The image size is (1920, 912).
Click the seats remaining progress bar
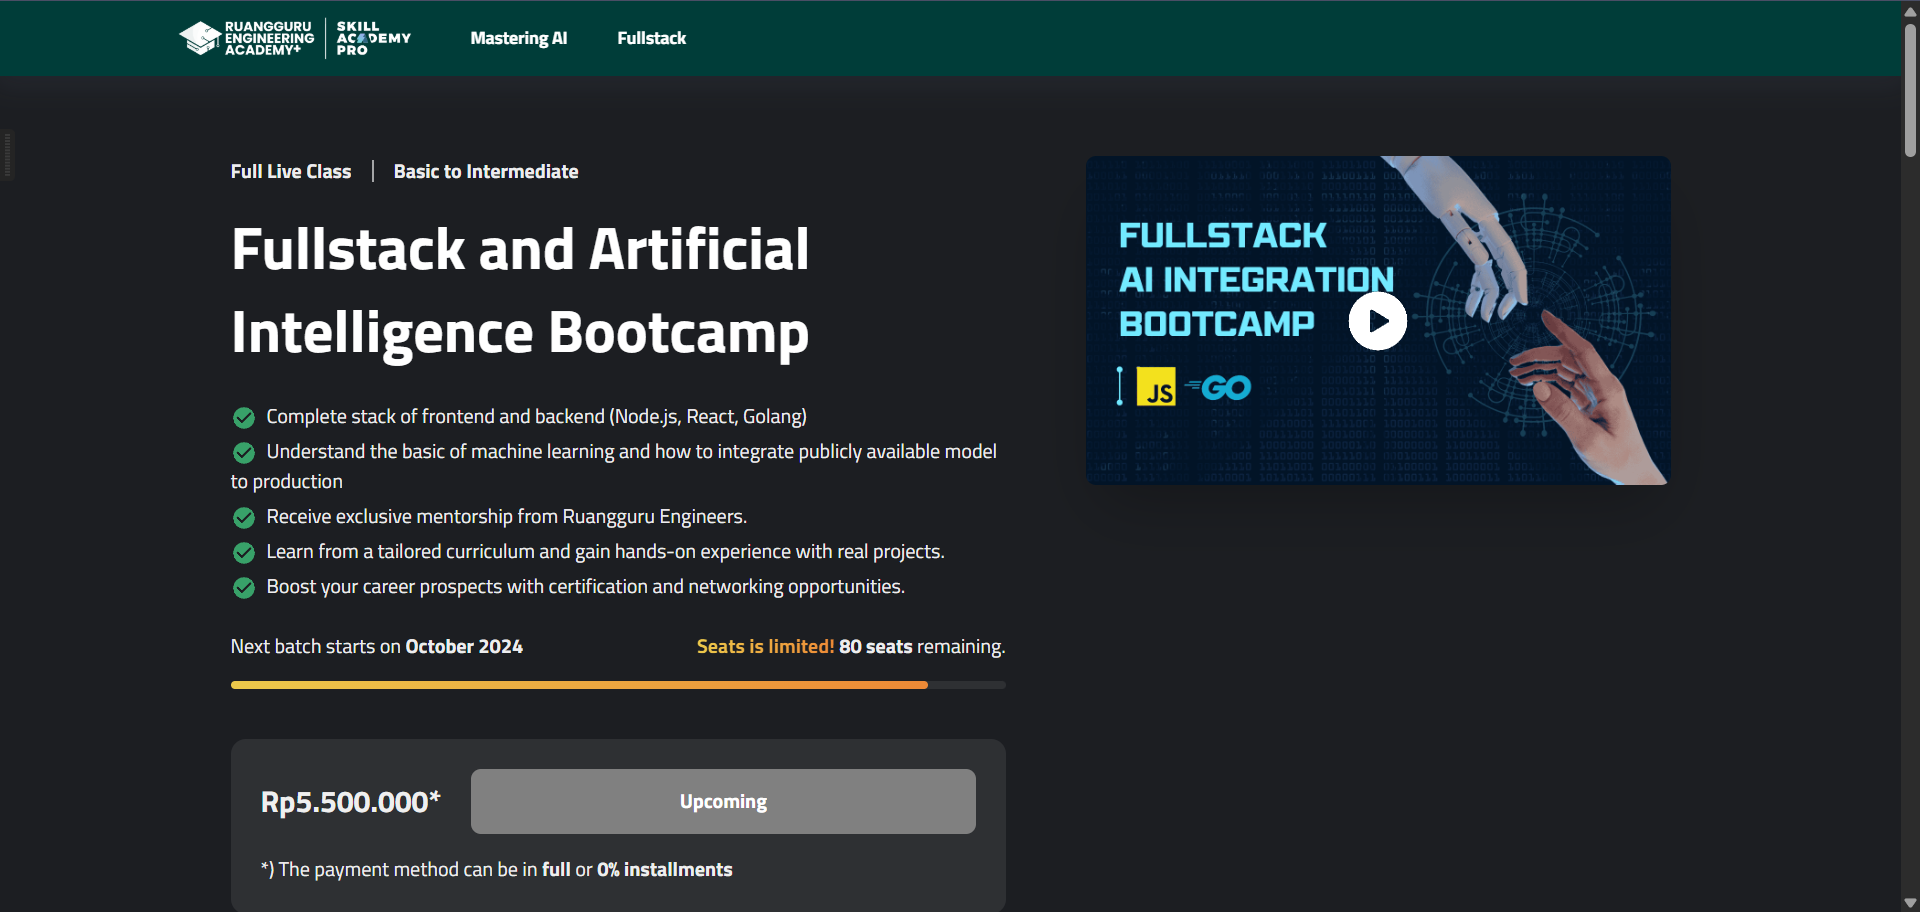point(618,685)
